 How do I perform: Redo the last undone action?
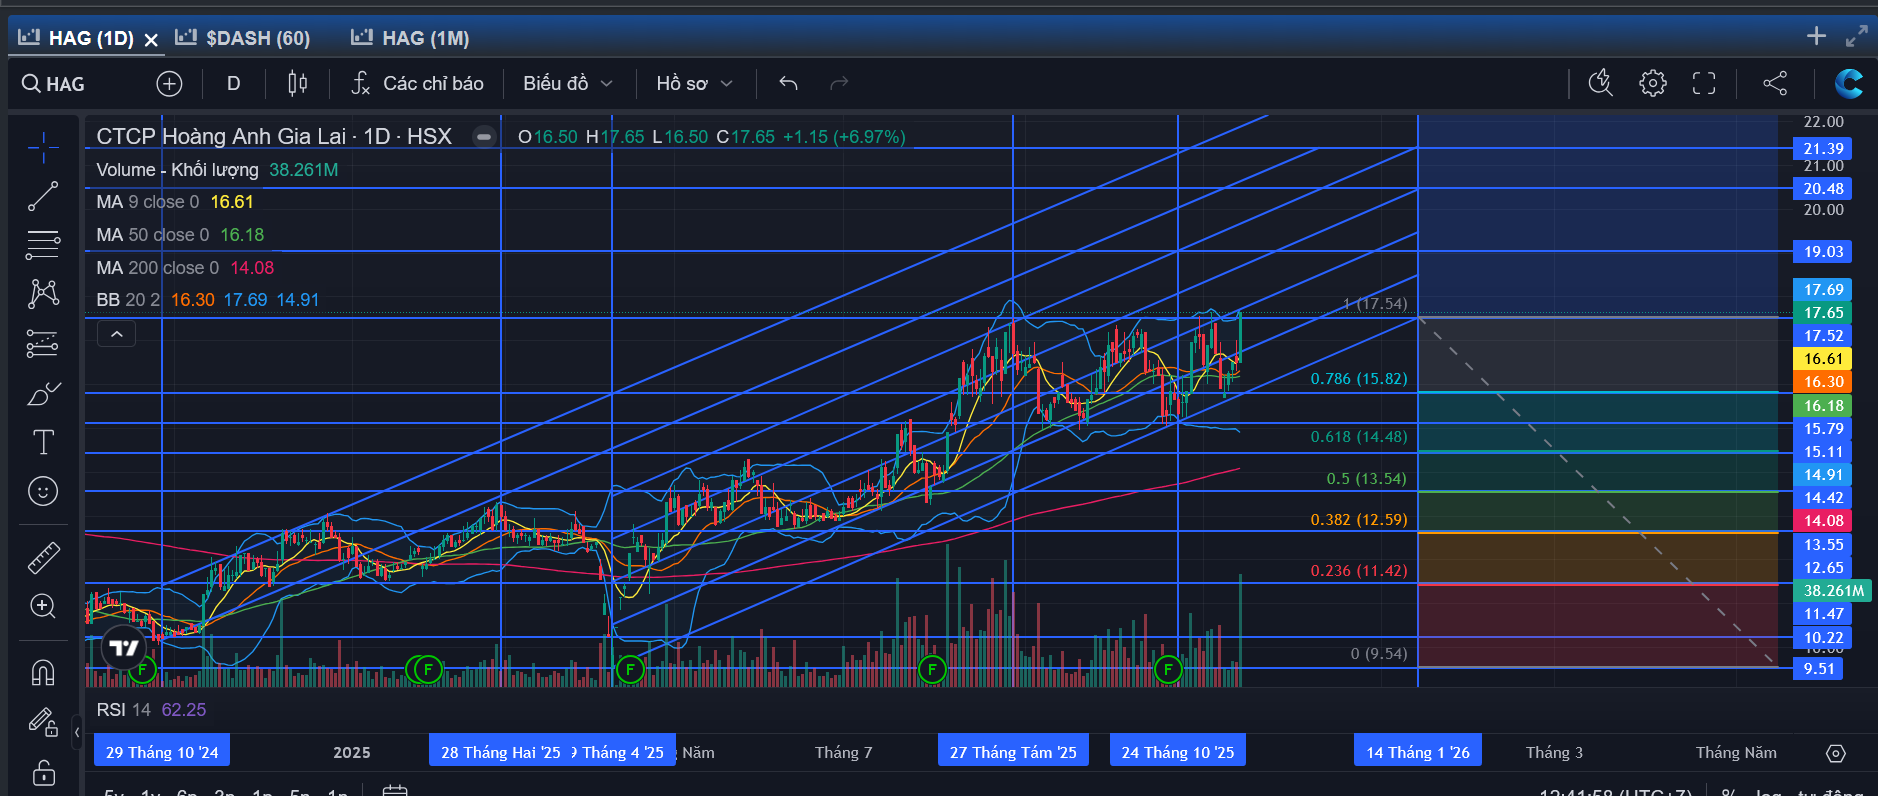[x=839, y=83]
